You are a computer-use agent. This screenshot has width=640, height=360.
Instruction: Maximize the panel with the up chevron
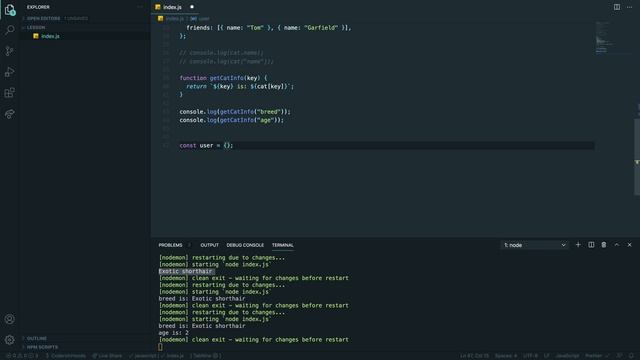click(x=617, y=245)
